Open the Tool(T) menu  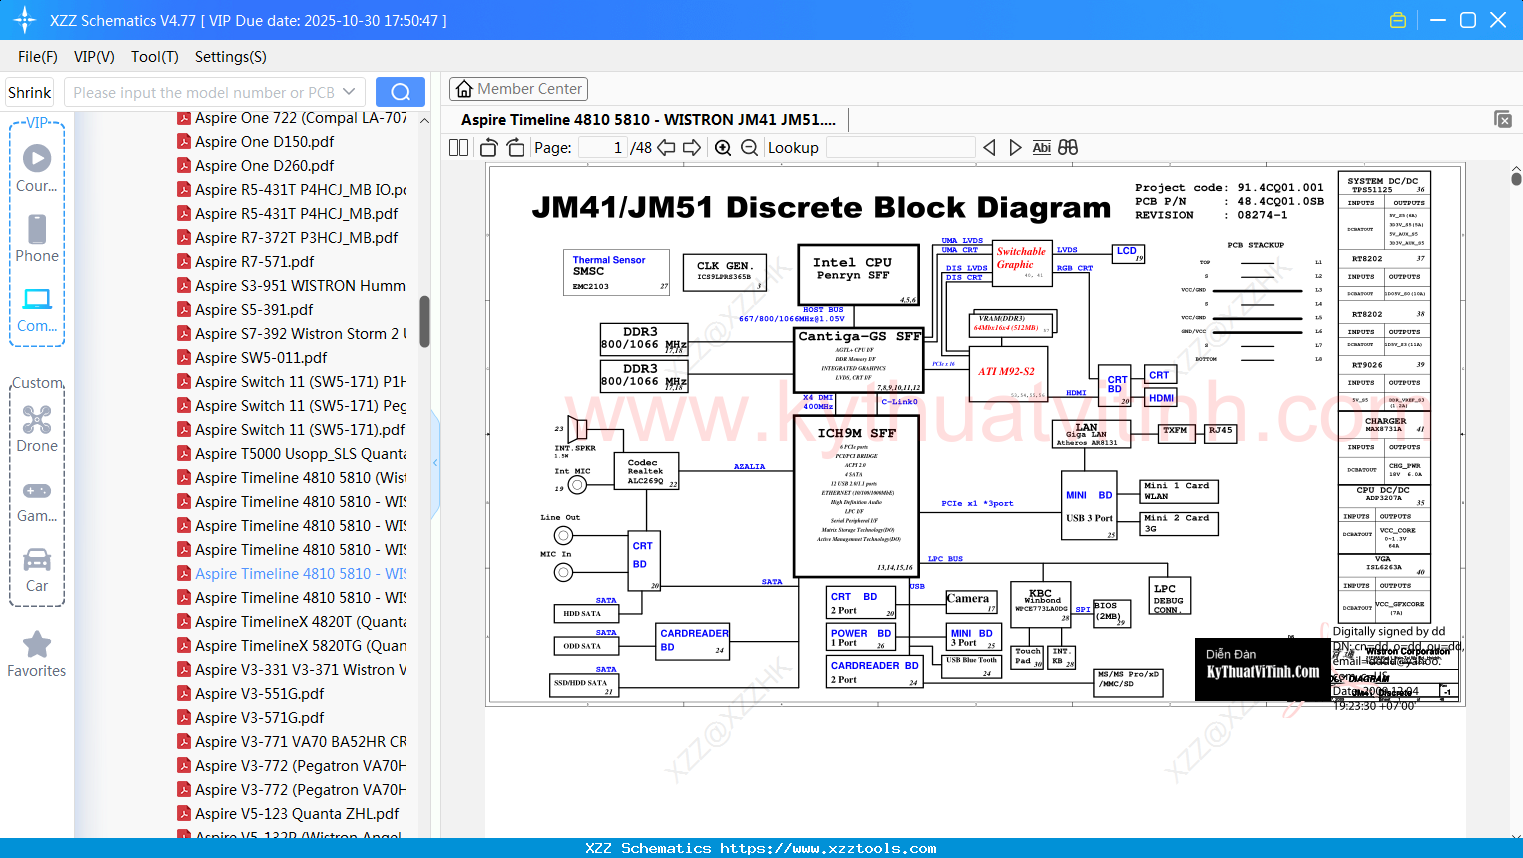click(x=155, y=57)
